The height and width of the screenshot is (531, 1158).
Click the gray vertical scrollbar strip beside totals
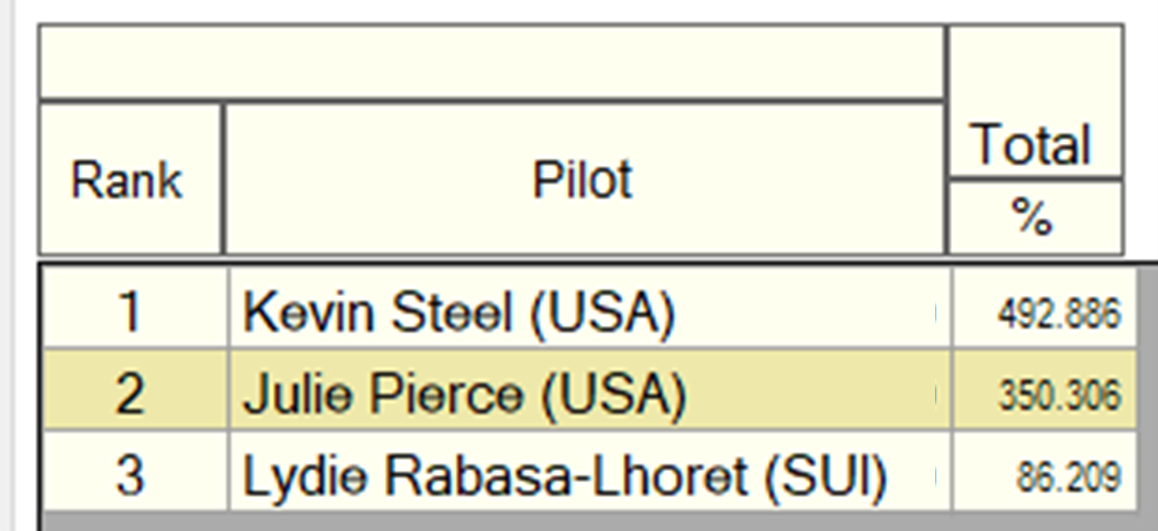click(1147, 389)
